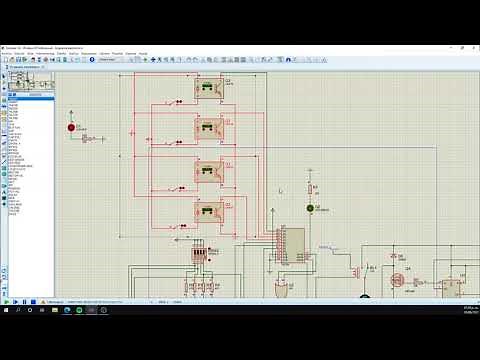Image resolution: width=480 pixels, height=360 pixels.
Task: Open the Library menu
Action: 104,53
